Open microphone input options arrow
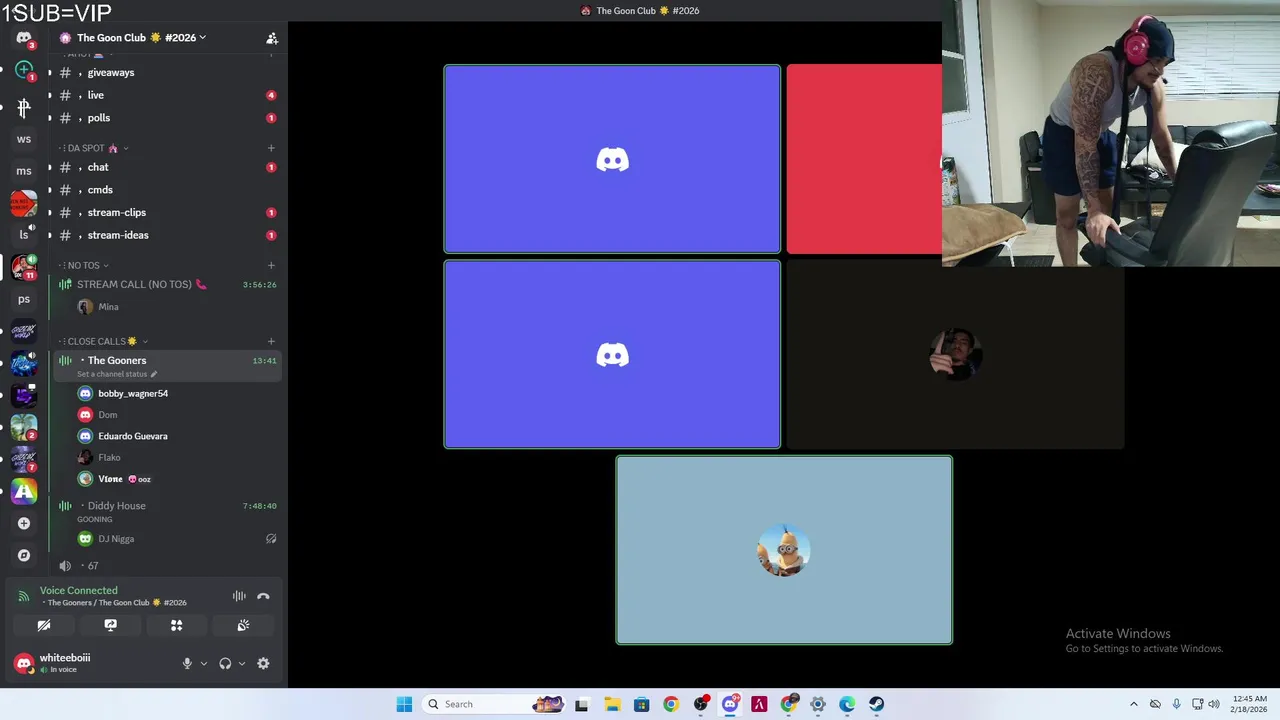This screenshot has width=1280, height=720. tap(203, 663)
